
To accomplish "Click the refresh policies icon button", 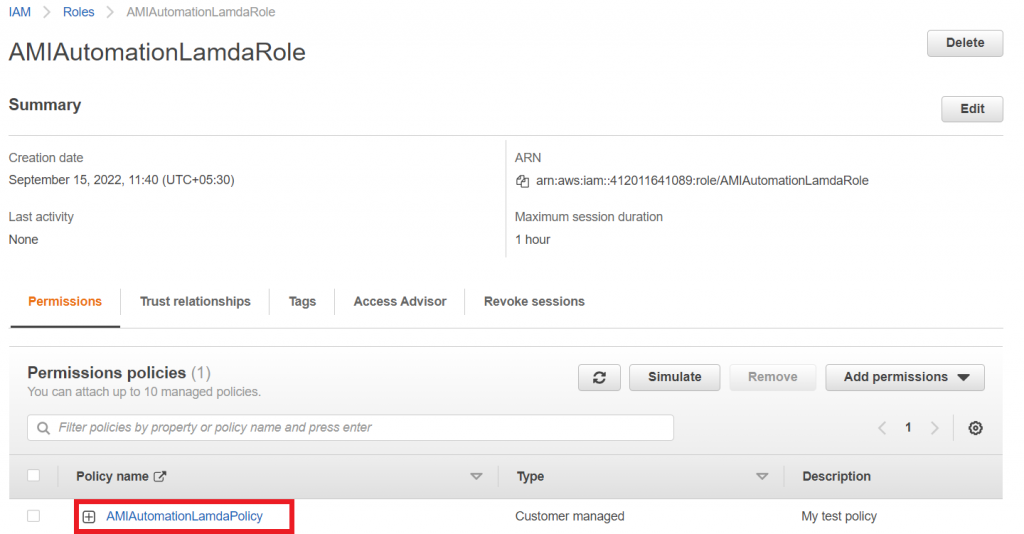I will coord(599,377).
